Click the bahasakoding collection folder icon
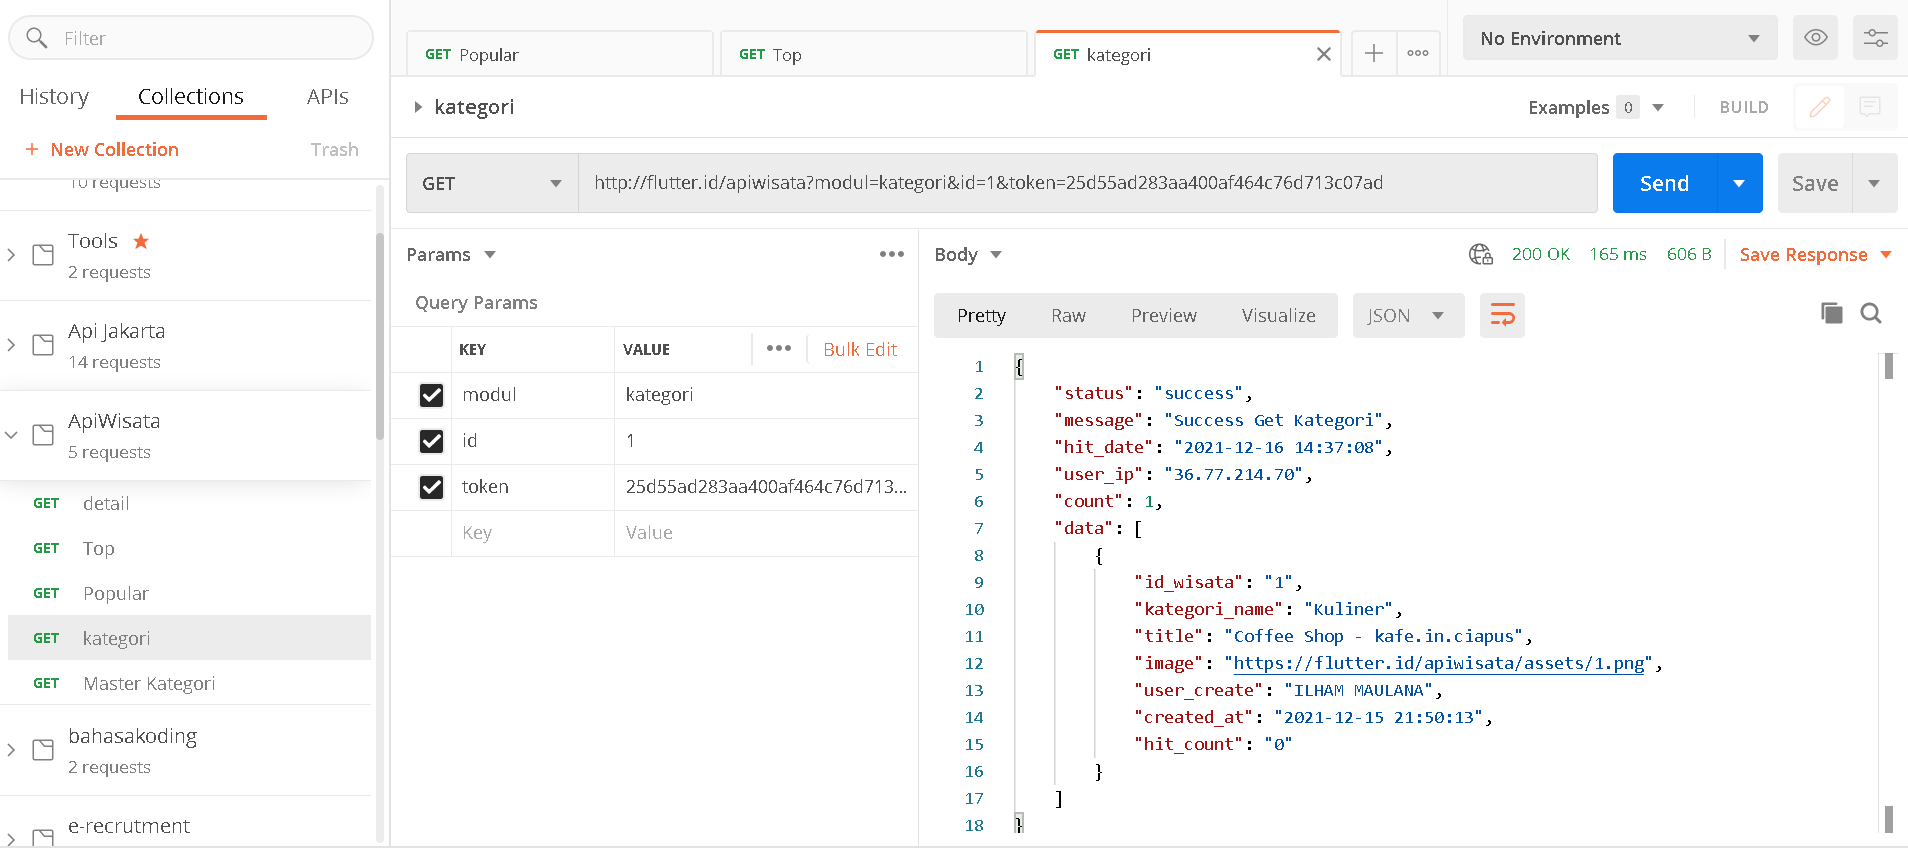 pos(43,750)
